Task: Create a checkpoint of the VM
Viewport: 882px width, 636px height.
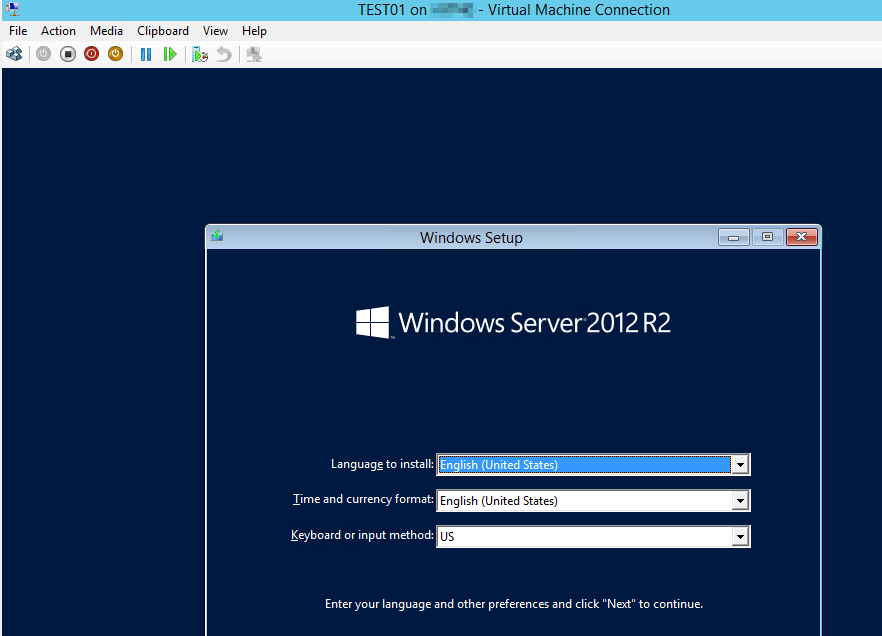Action: (200, 54)
